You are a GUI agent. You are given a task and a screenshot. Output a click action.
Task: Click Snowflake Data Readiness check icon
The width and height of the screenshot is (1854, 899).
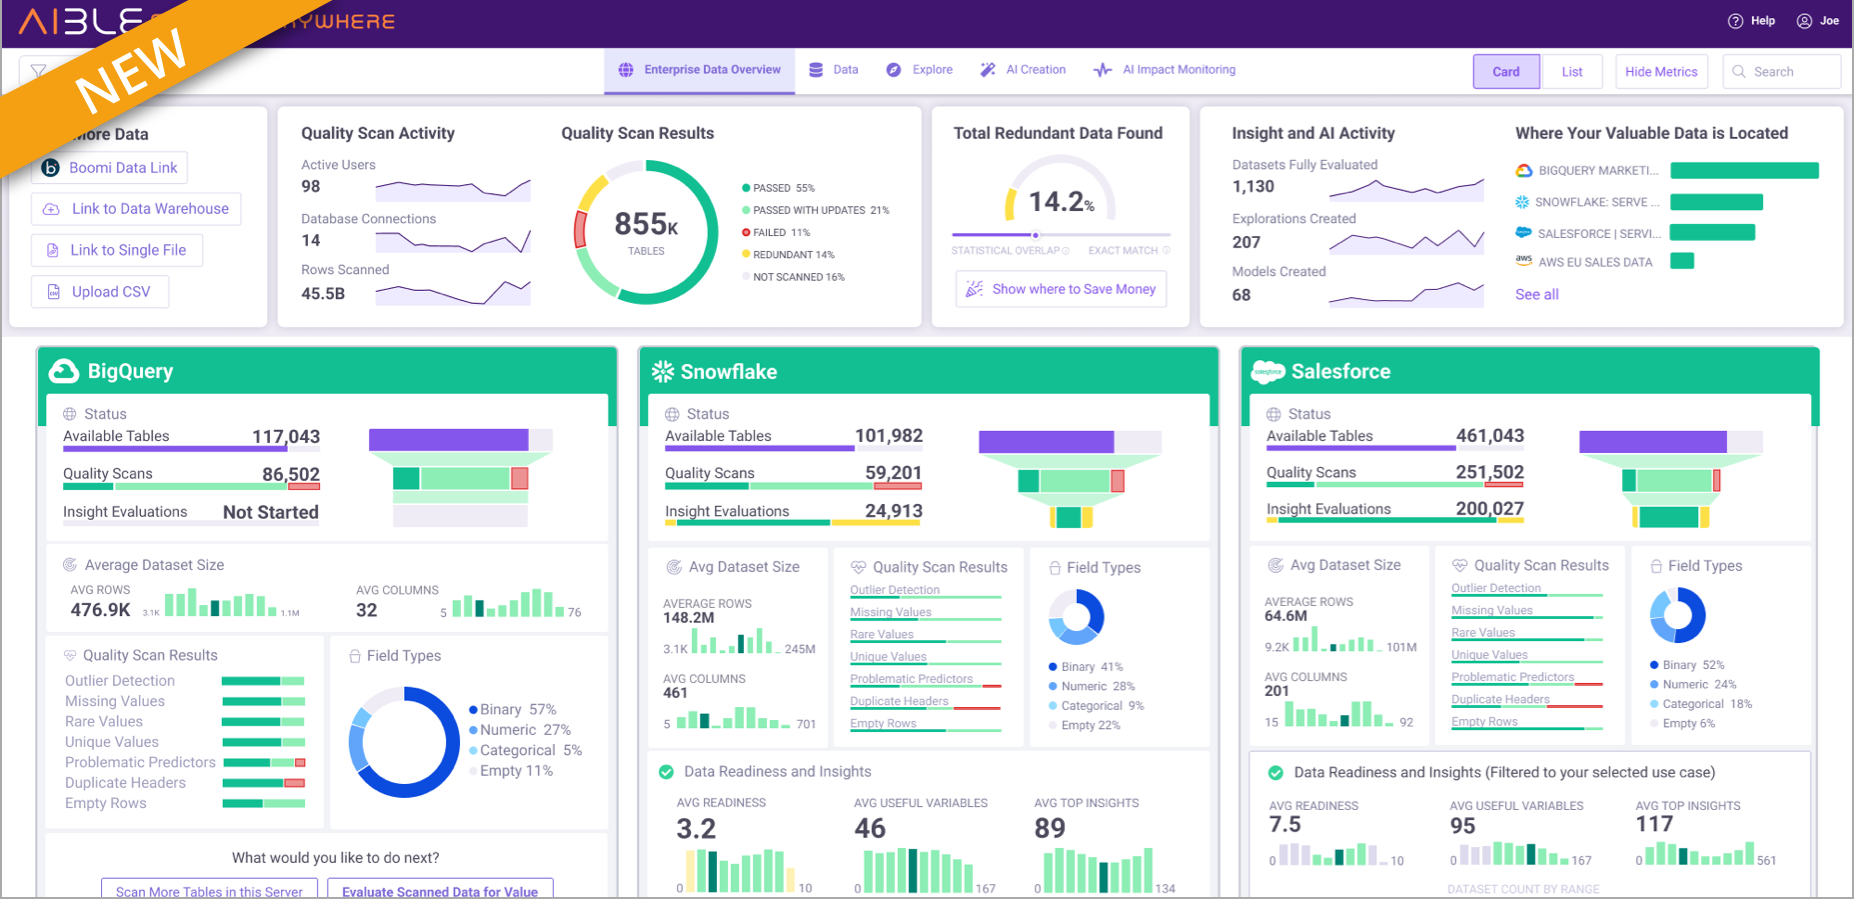[666, 772]
